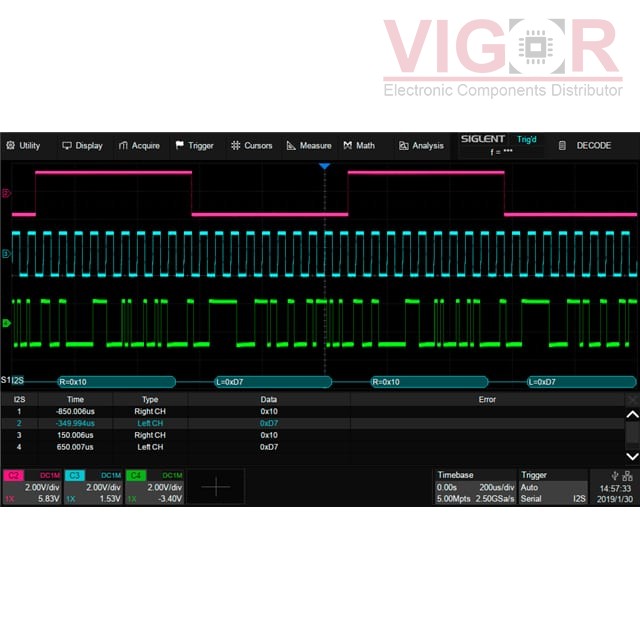640x640 pixels.
Task: Click the Acquire waveform icon
Action: pos(123,146)
